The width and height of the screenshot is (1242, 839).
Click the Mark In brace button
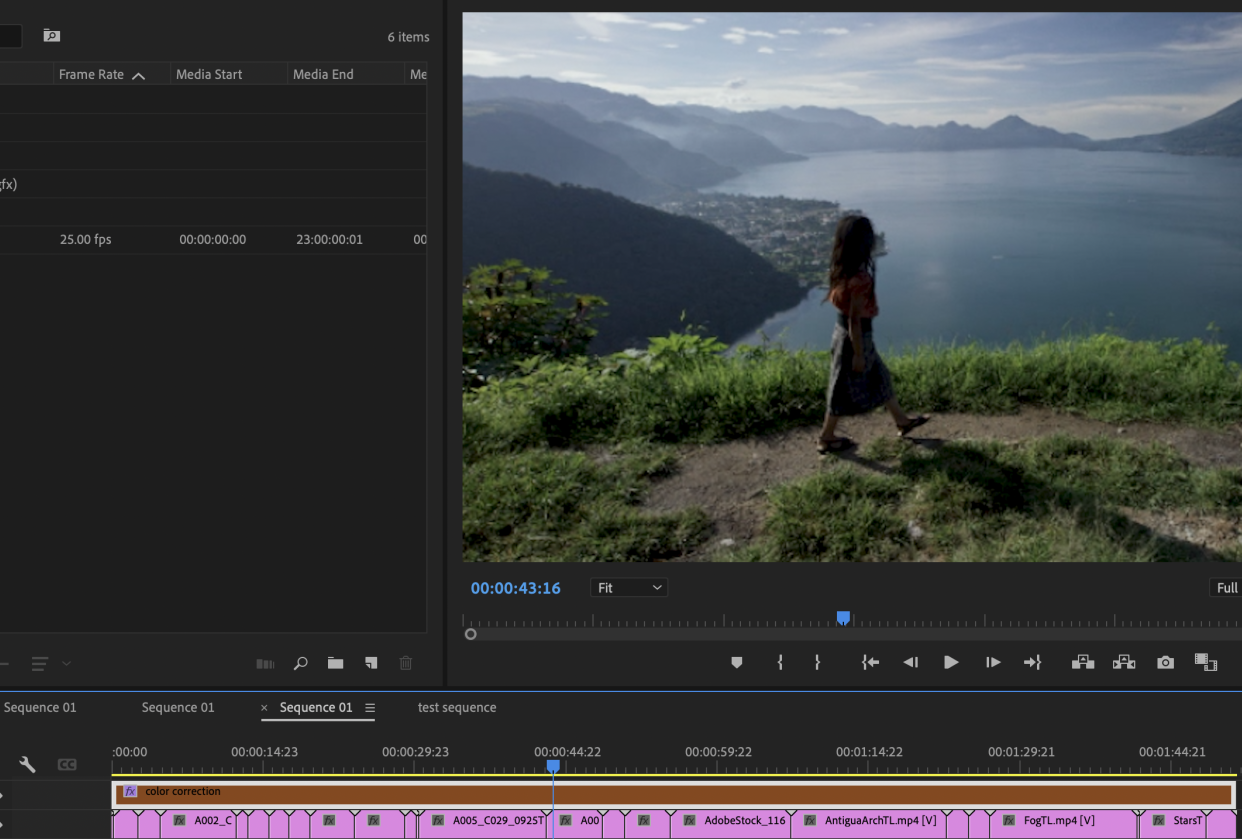(x=780, y=662)
